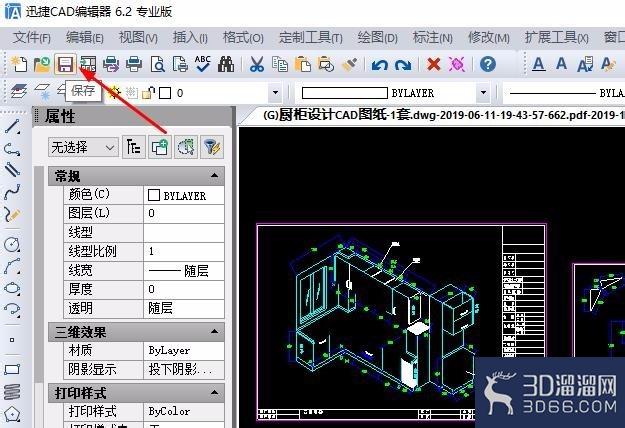Copy selection with the copy icon

(280, 64)
